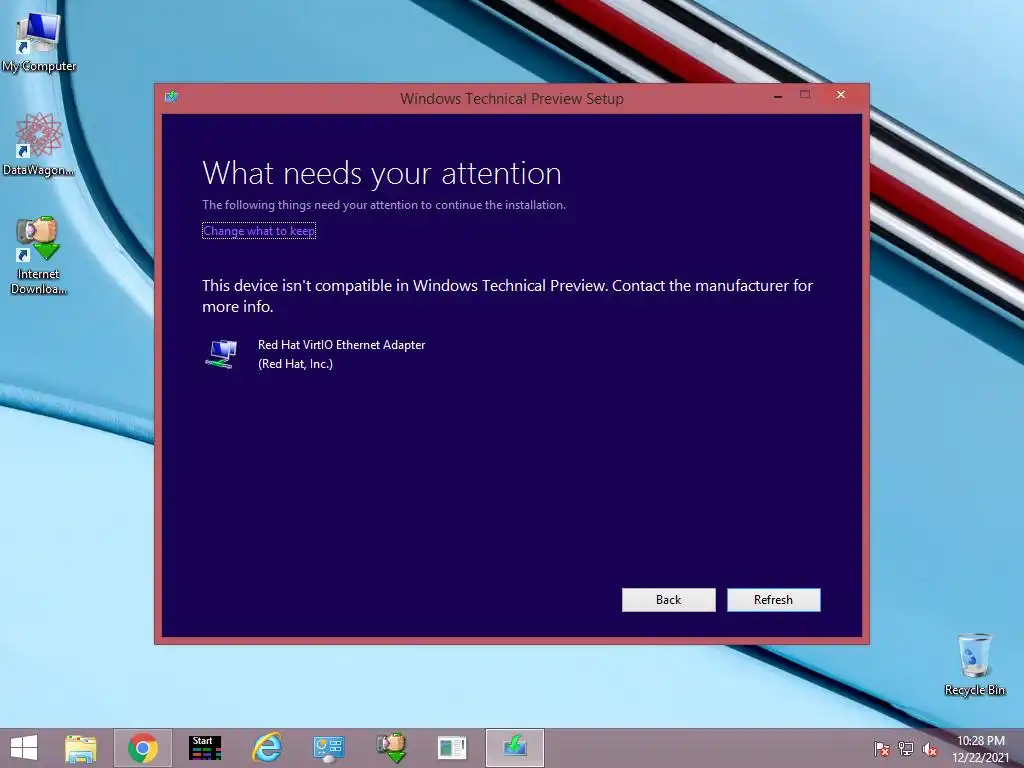Open Internet Download Manager taskbar icon
Screen dimensions: 1024x768
coord(391,748)
